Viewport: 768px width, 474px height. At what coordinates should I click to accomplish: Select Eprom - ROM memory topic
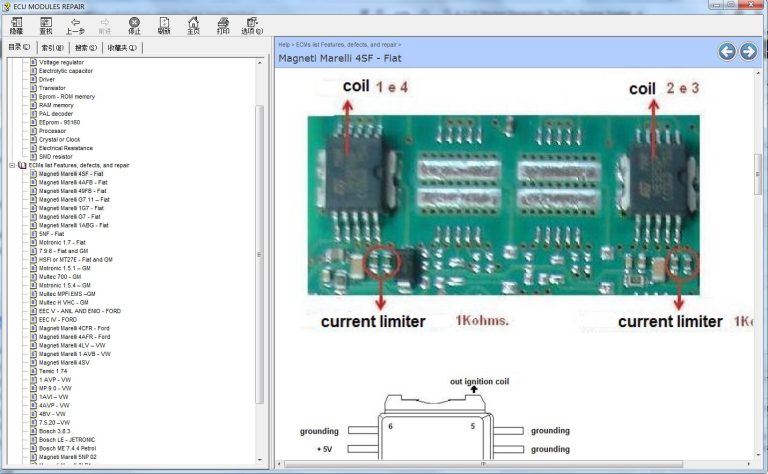pyautogui.click(x=67, y=96)
